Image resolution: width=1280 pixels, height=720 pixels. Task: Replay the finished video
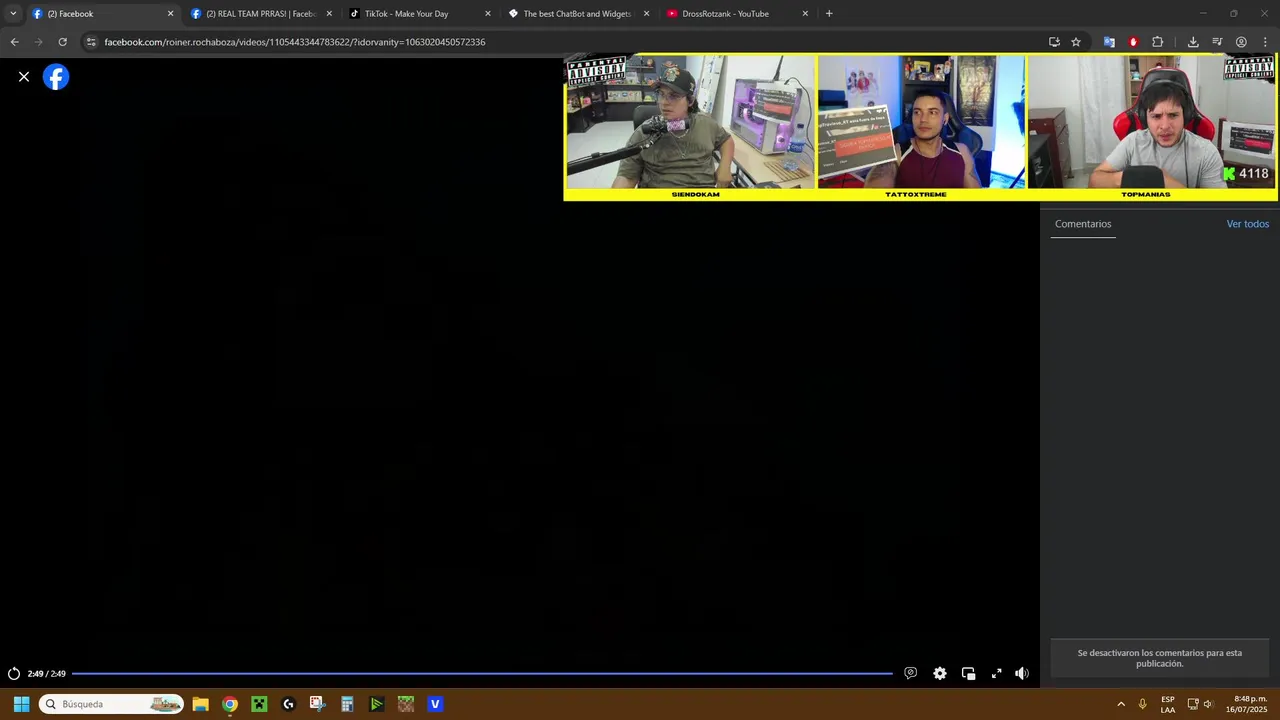tap(14, 674)
